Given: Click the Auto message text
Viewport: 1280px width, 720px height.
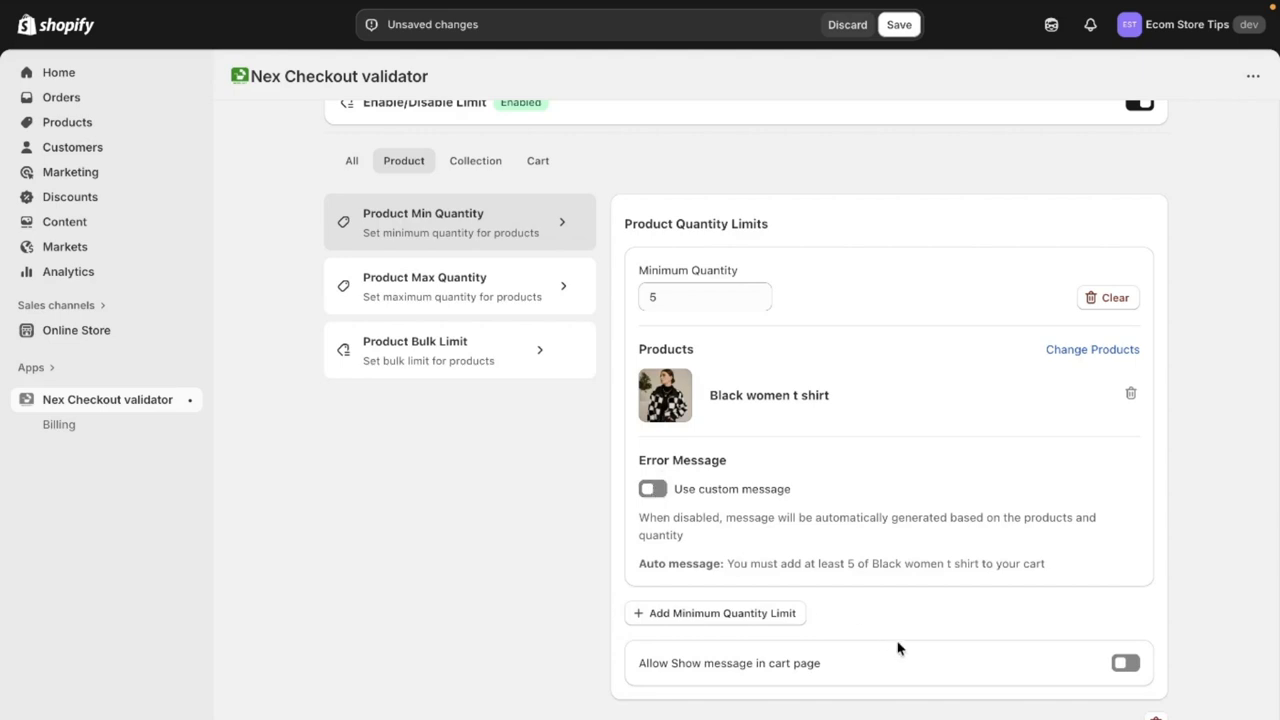Looking at the screenshot, I should (842, 564).
